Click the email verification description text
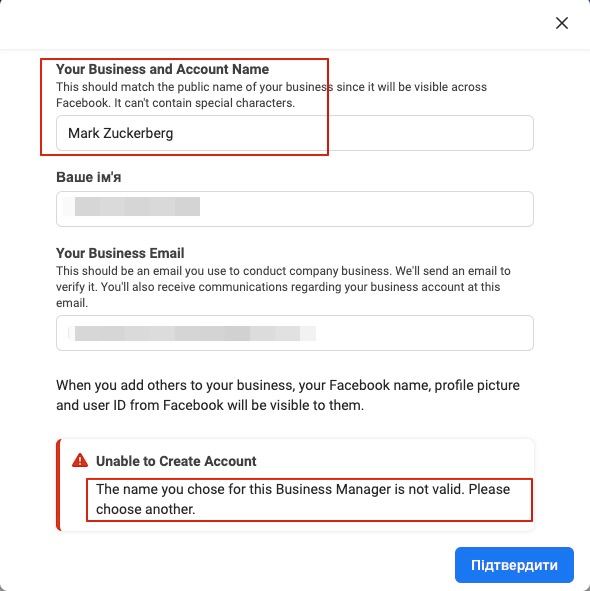The height and width of the screenshot is (591, 590). [x=283, y=287]
